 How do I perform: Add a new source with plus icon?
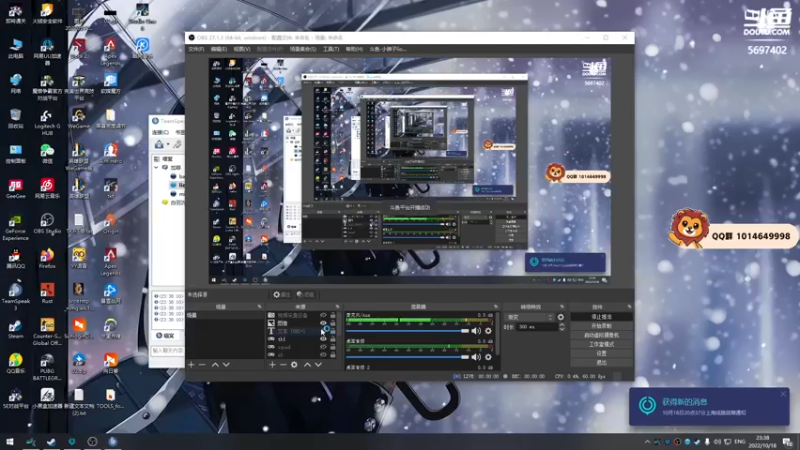[x=272, y=365]
